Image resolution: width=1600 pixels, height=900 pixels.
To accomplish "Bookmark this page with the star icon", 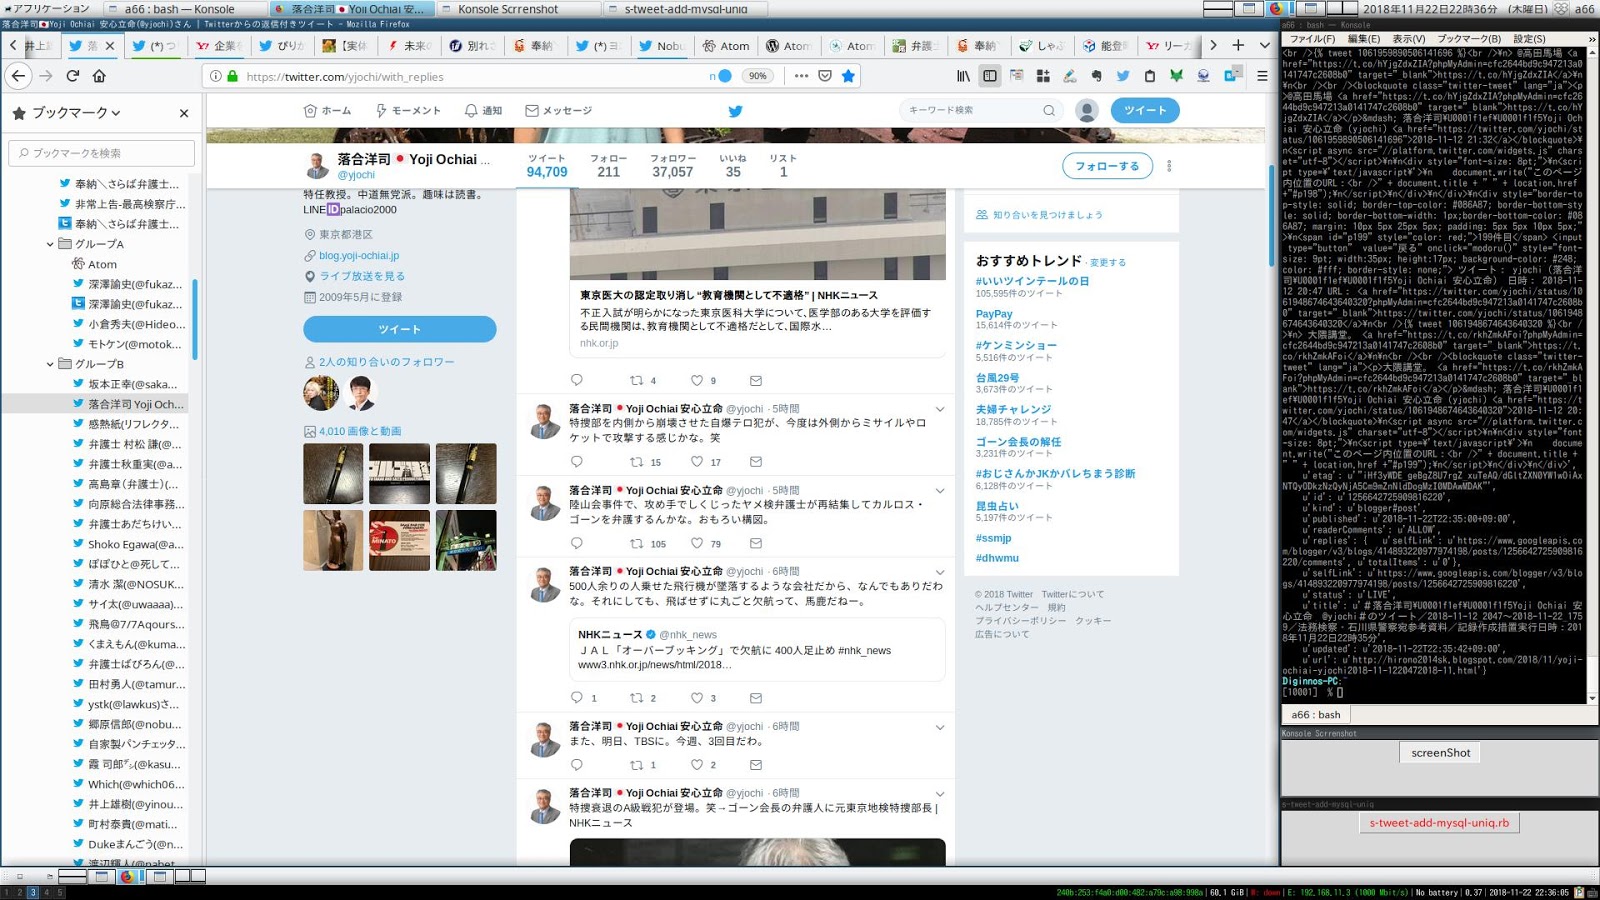I will (848, 76).
